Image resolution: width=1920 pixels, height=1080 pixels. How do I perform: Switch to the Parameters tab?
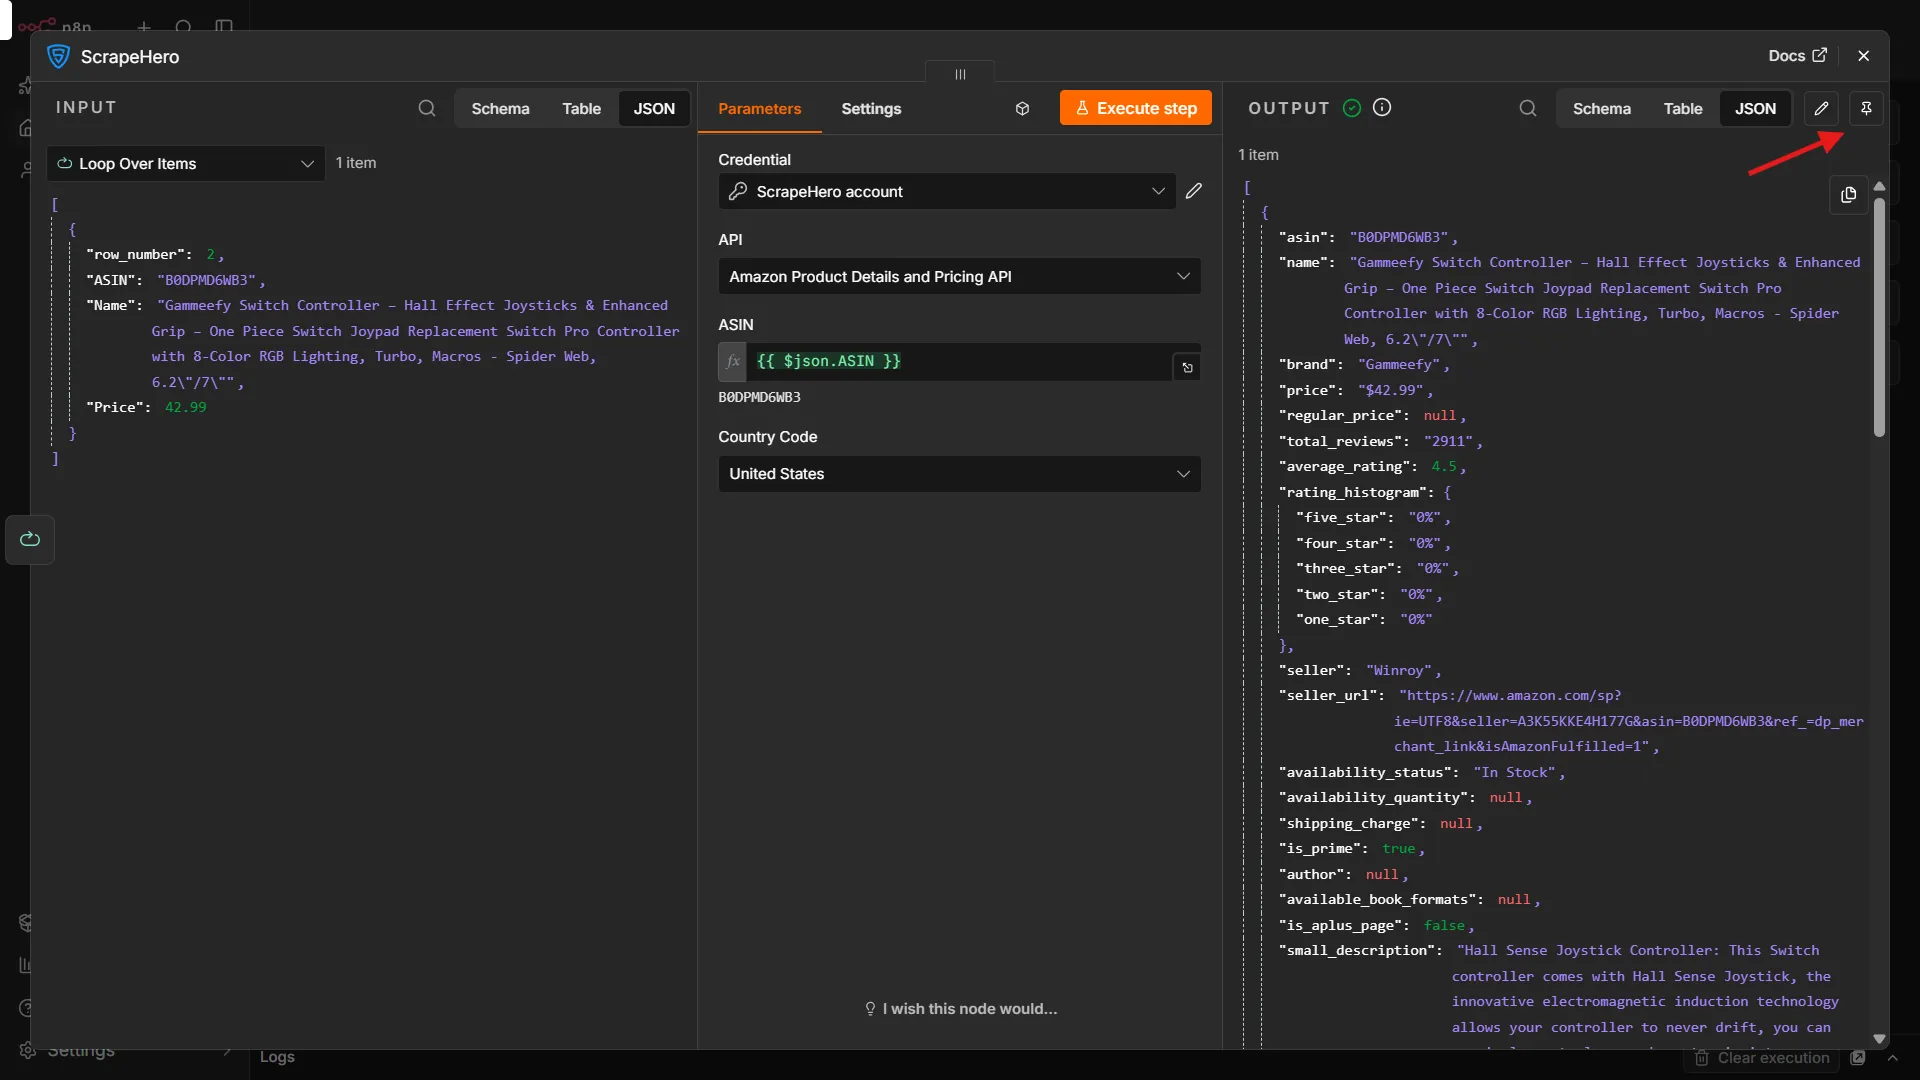759,109
